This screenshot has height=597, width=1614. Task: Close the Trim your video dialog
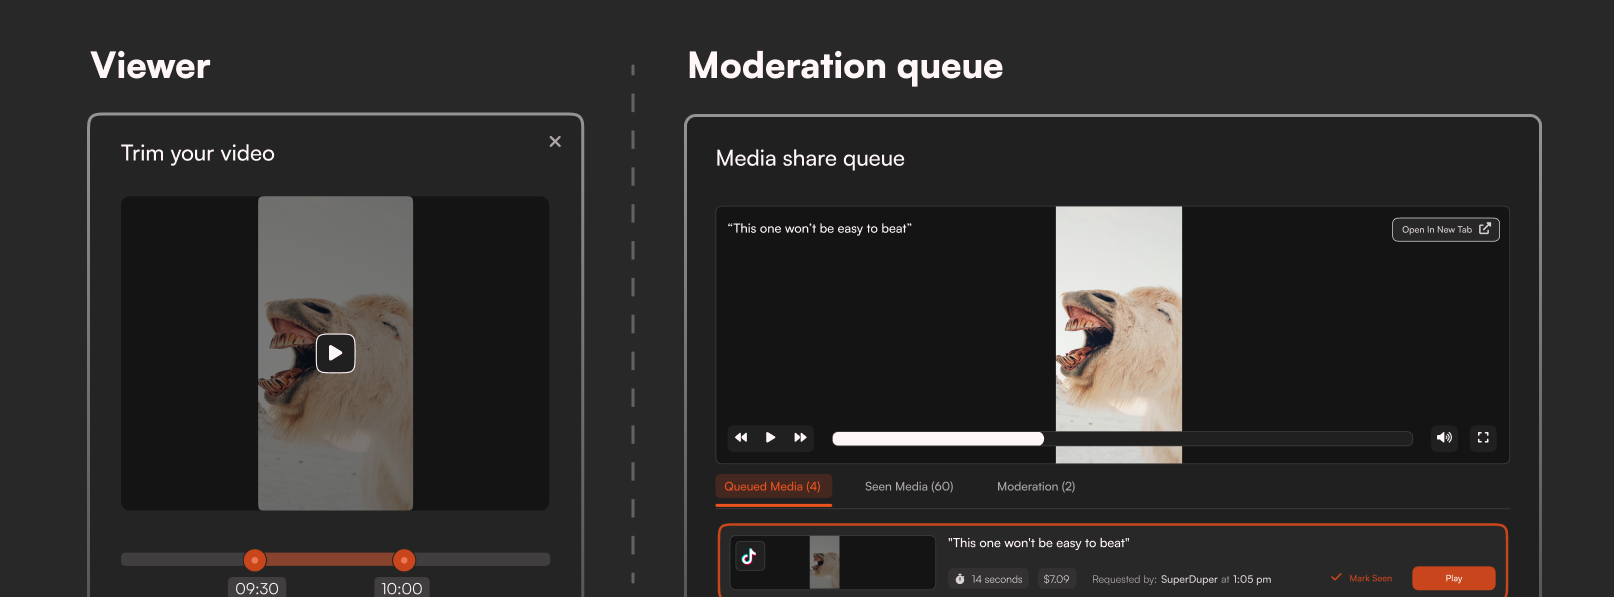point(555,142)
